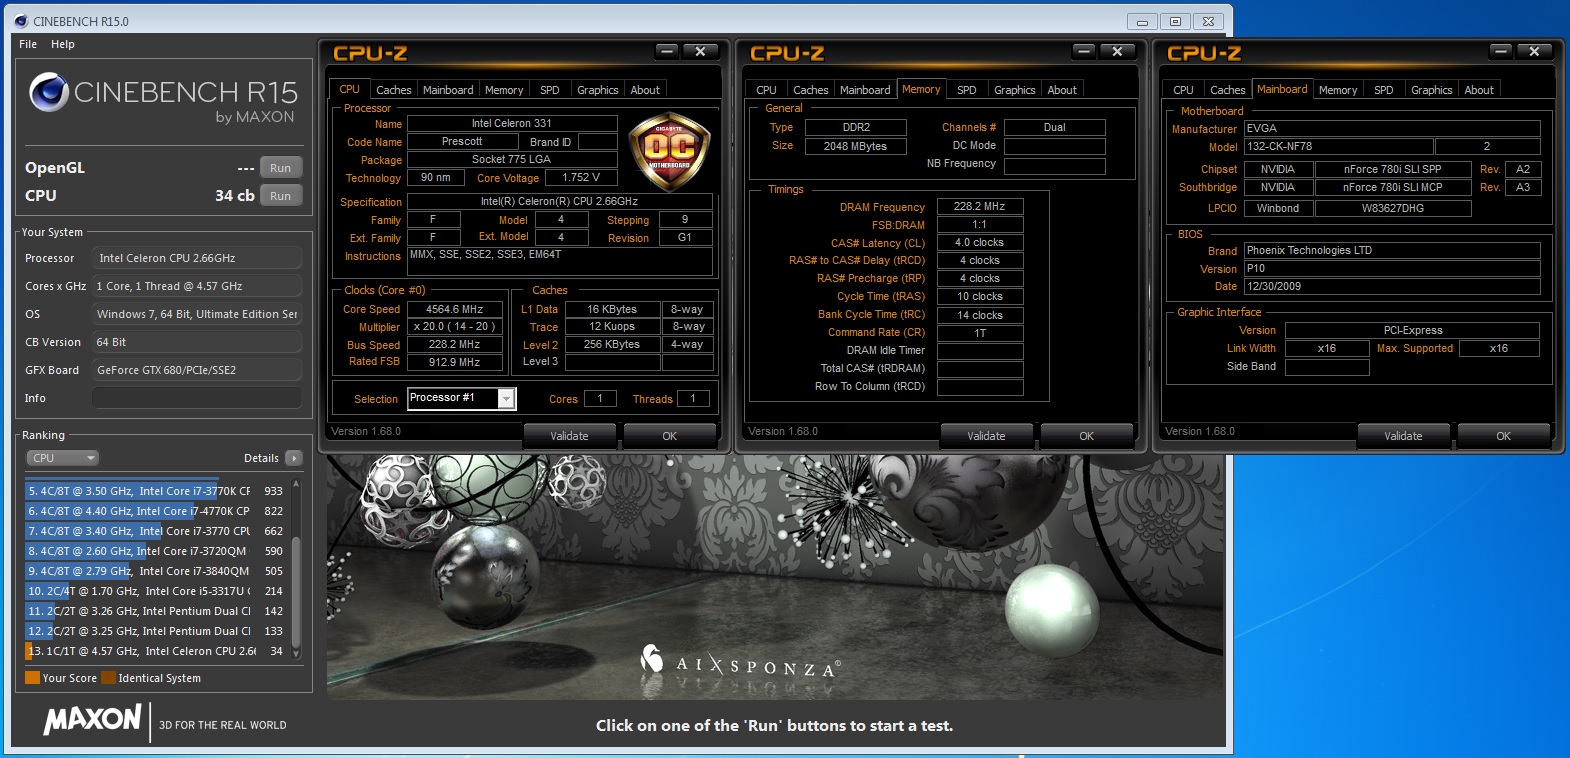Click the DRAM Frequency value 228.2 MHz
This screenshot has width=1570, height=758.
click(979, 206)
